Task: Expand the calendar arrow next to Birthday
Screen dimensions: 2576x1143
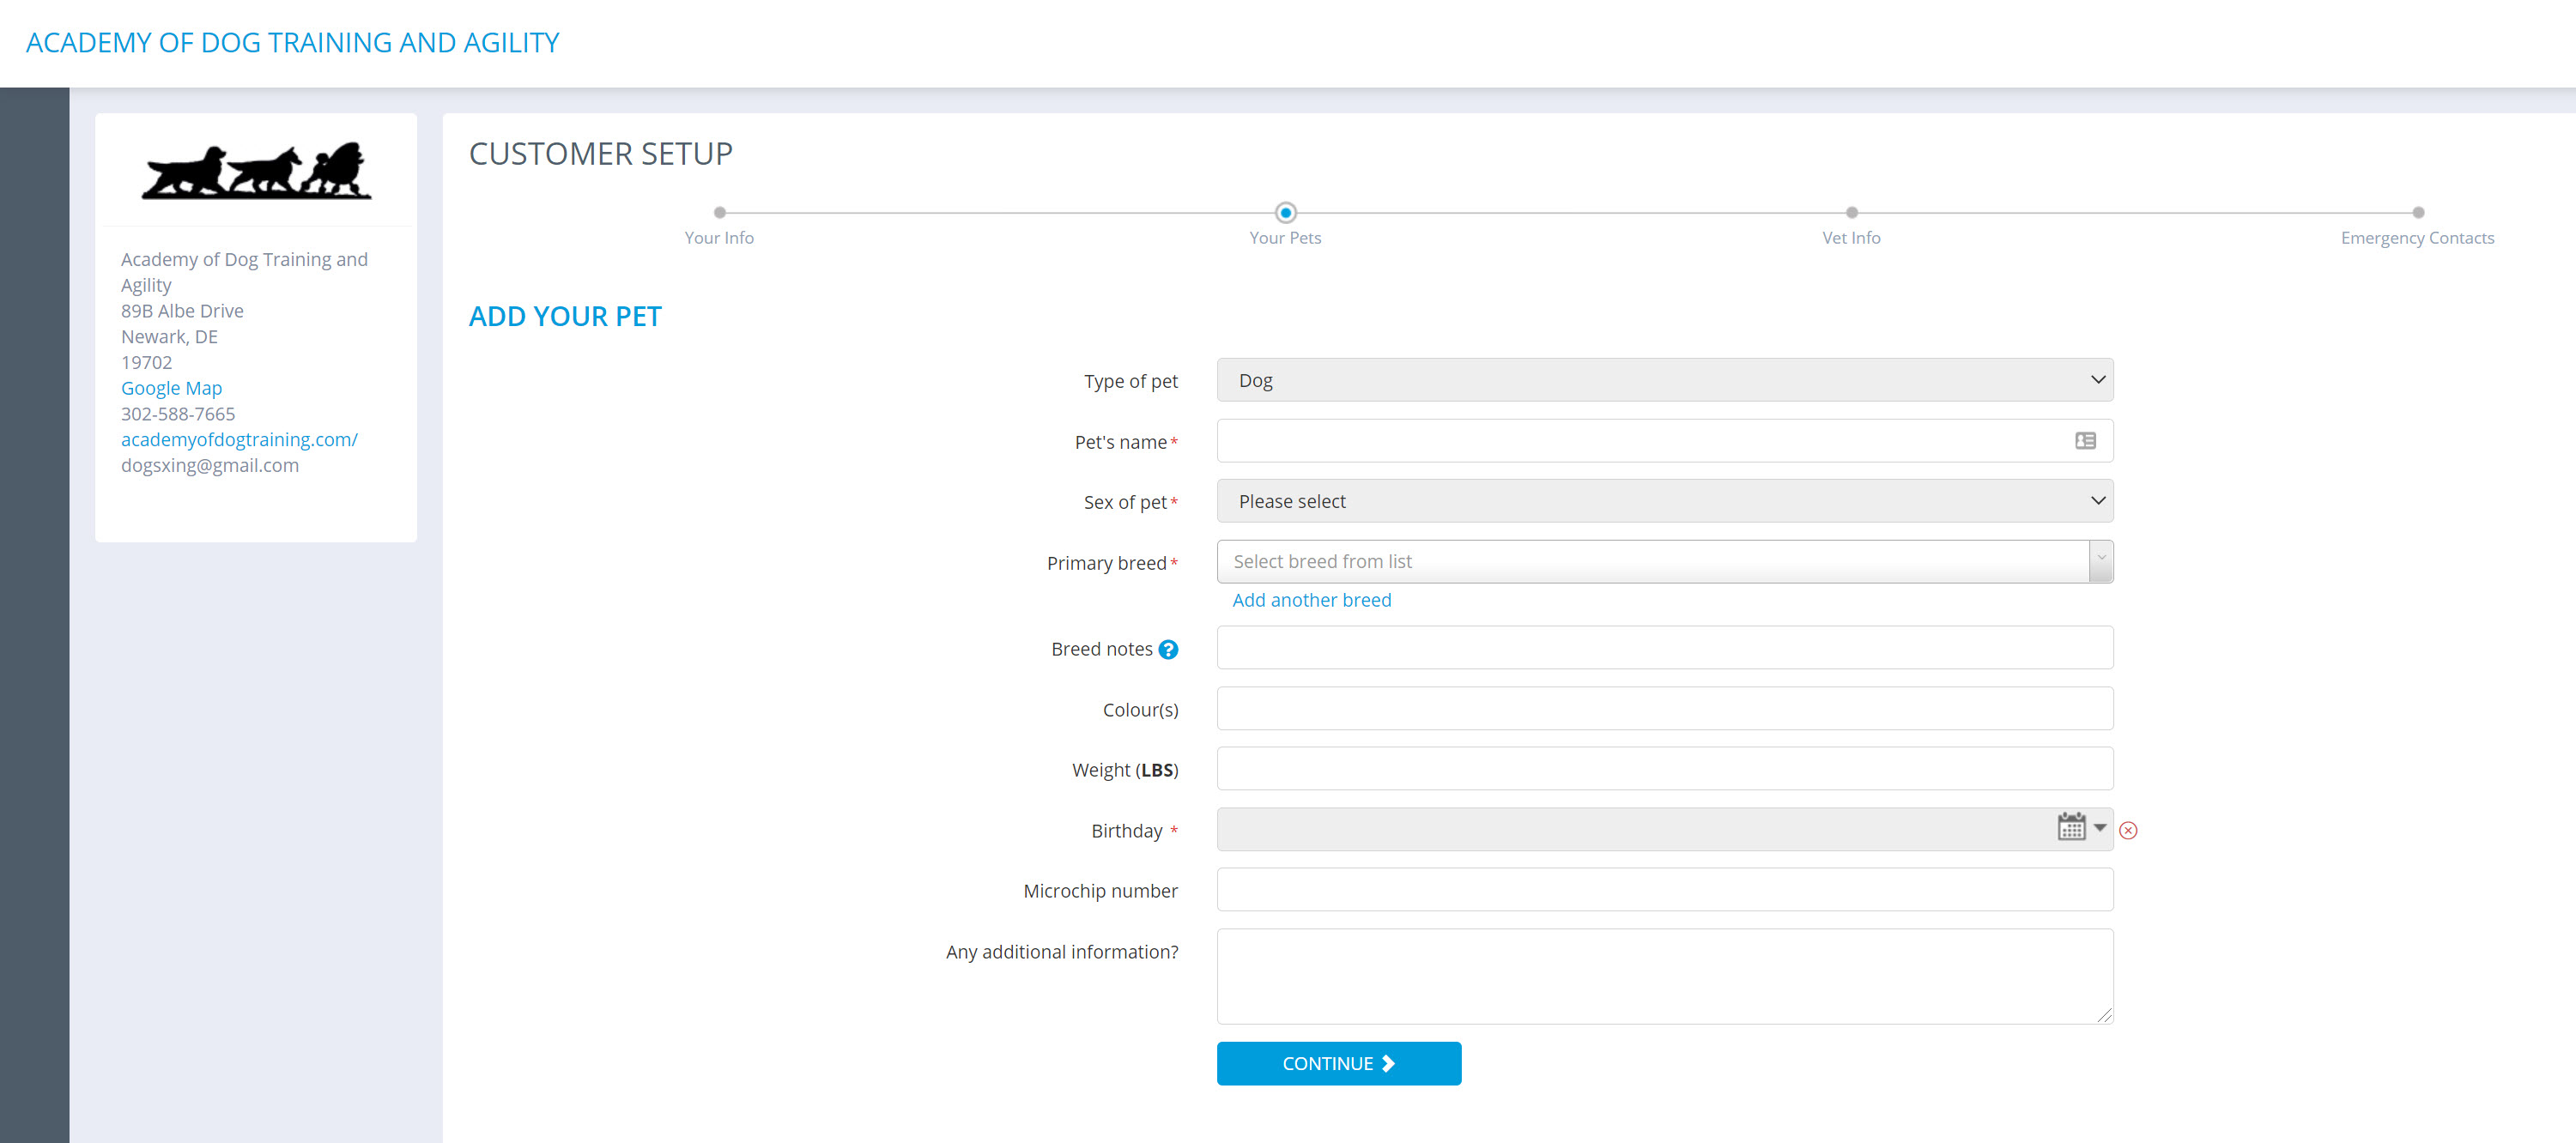Action: click(x=2100, y=828)
